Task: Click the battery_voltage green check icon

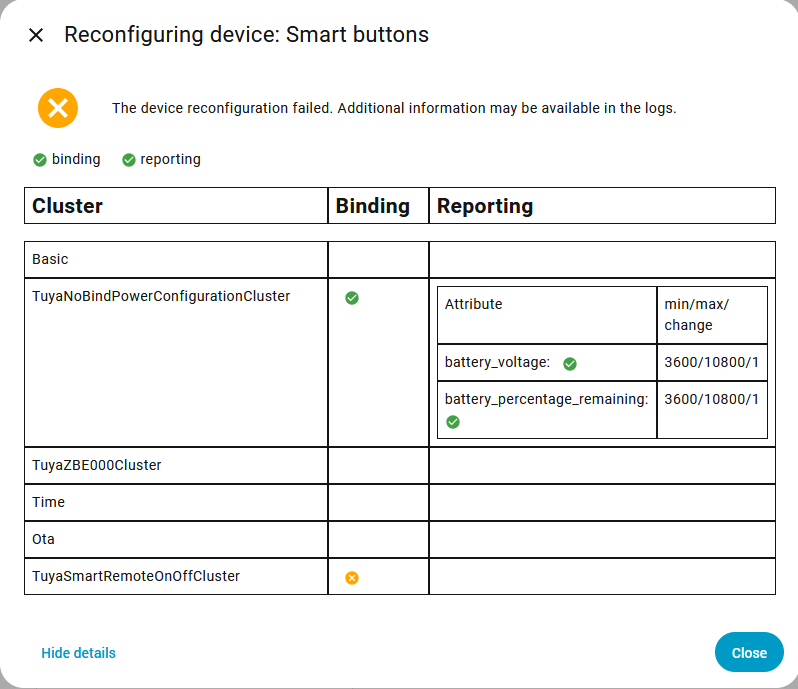Action: point(570,363)
